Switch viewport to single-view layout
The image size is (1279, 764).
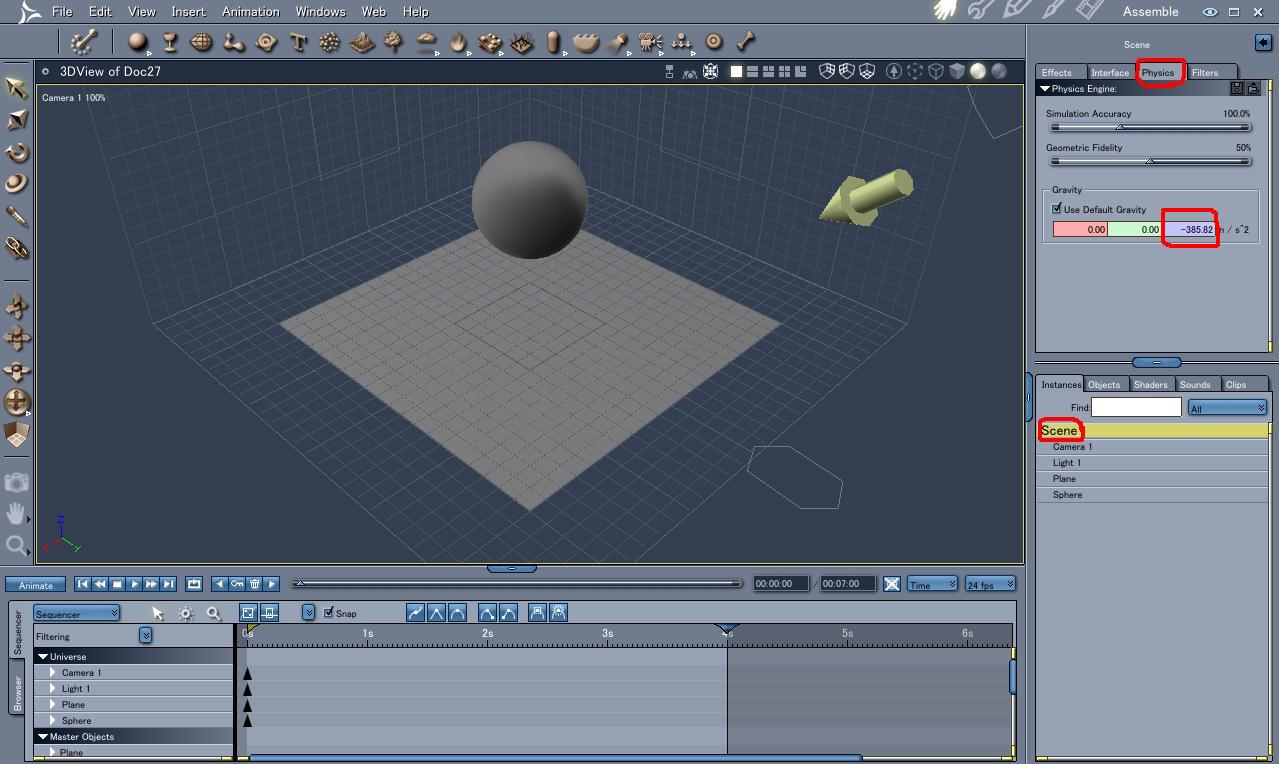pos(737,71)
